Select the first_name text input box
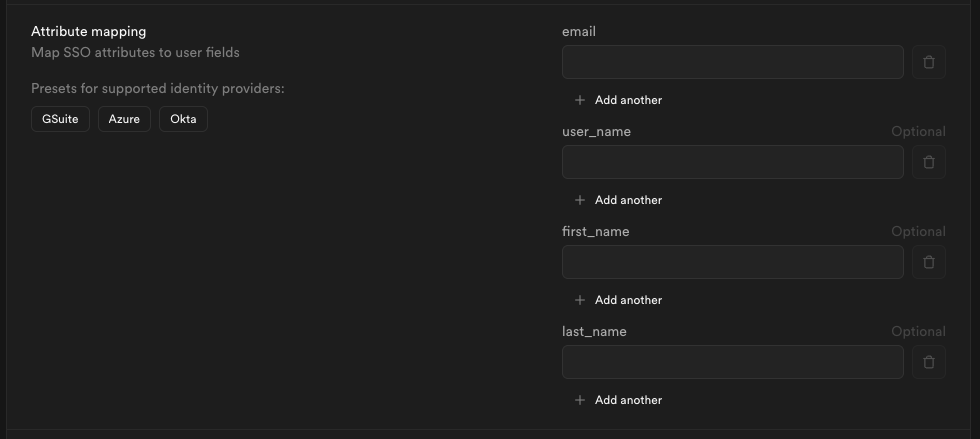This screenshot has width=980, height=439. tap(732, 262)
